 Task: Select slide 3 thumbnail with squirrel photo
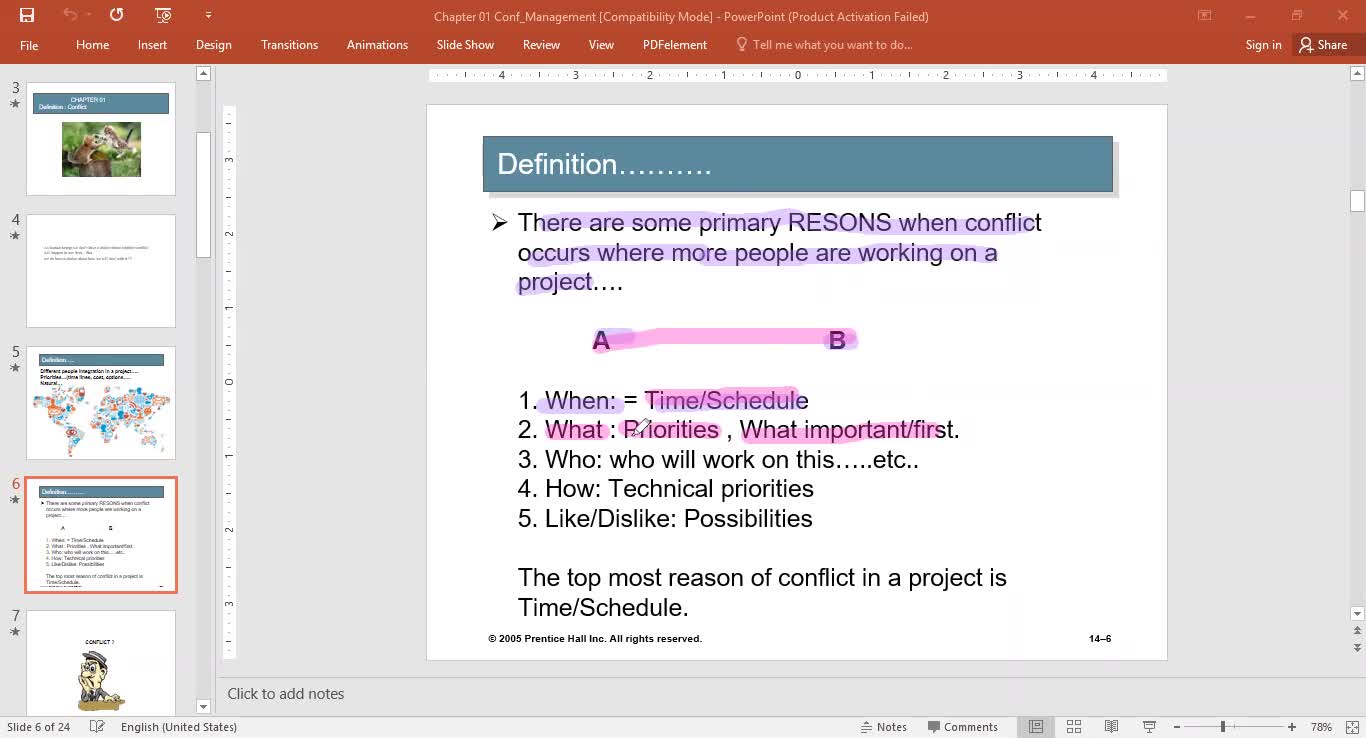101,139
